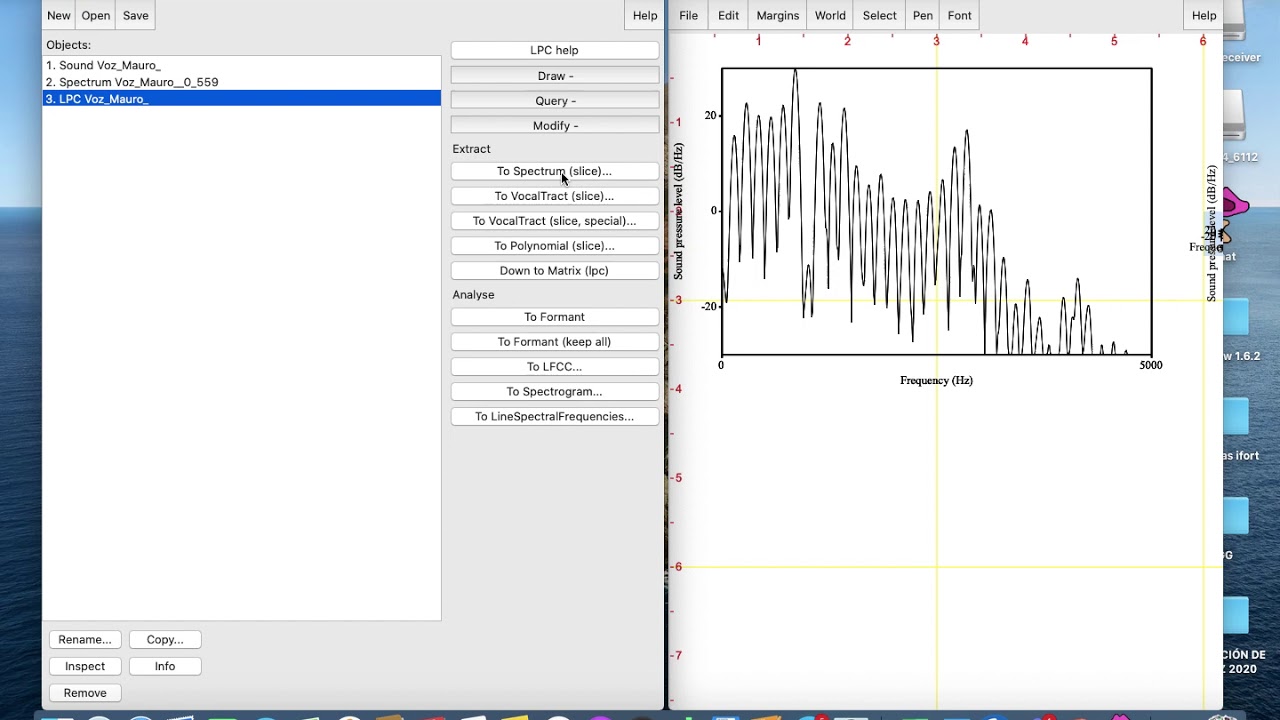Click To Formant (keep all) button
1280x720 pixels.
555,342
